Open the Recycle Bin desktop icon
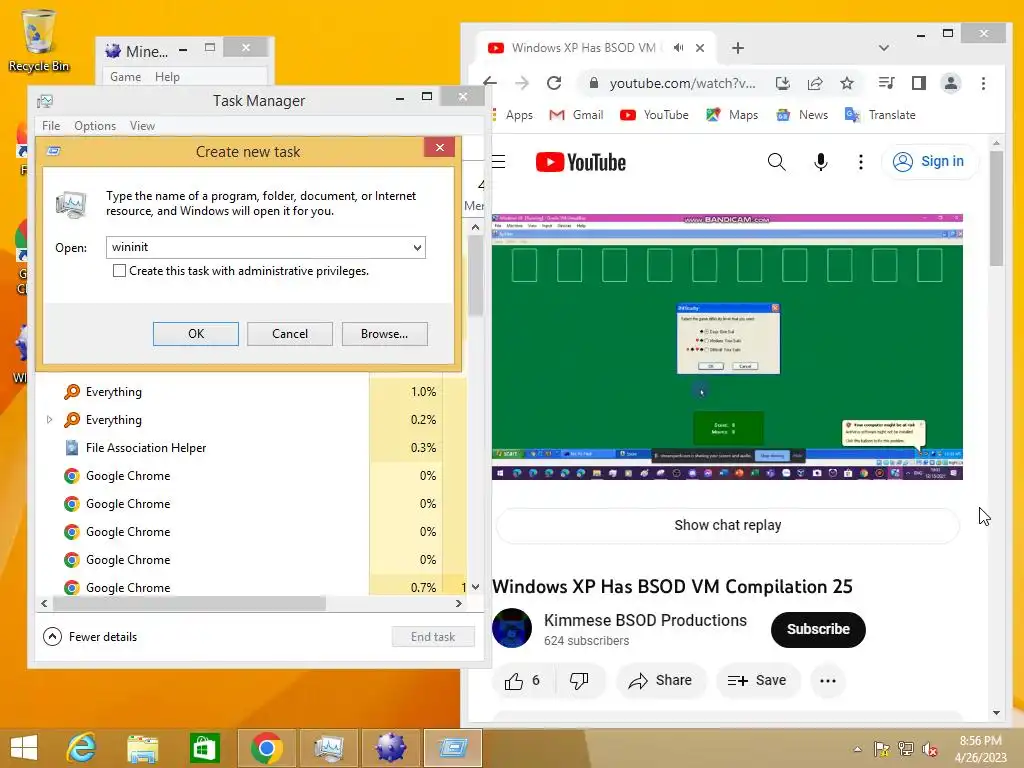 [39, 40]
